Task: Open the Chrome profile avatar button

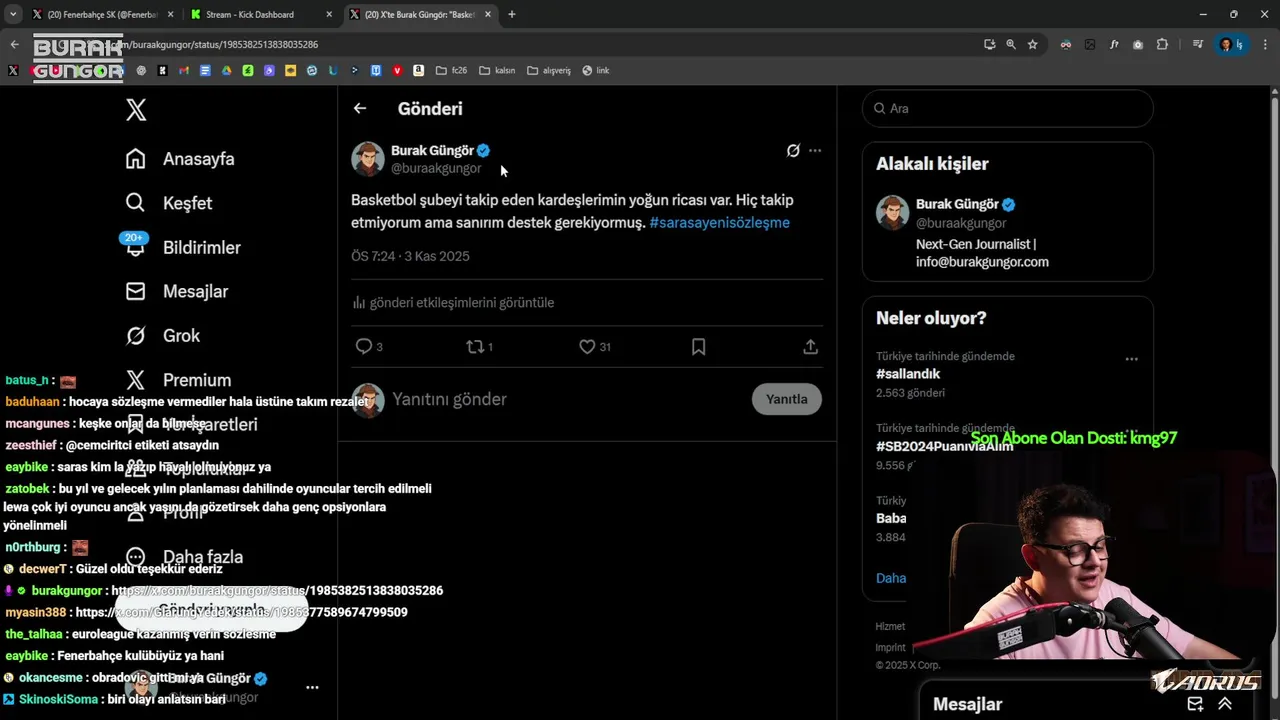Action: tap(1232, 44)
